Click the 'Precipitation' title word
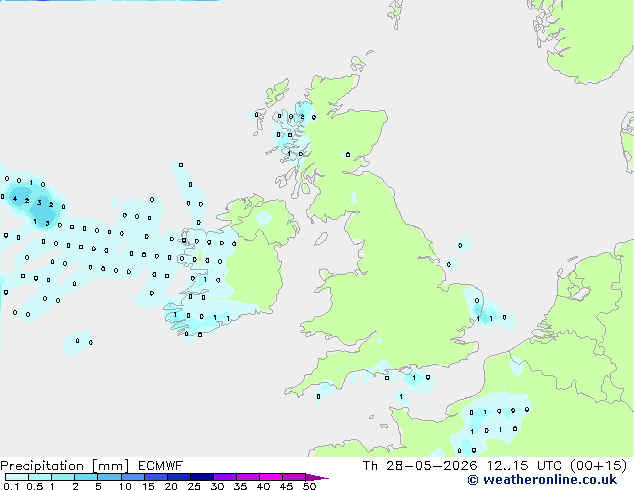This screenshot has height=490, width=634. pos(42,466)
